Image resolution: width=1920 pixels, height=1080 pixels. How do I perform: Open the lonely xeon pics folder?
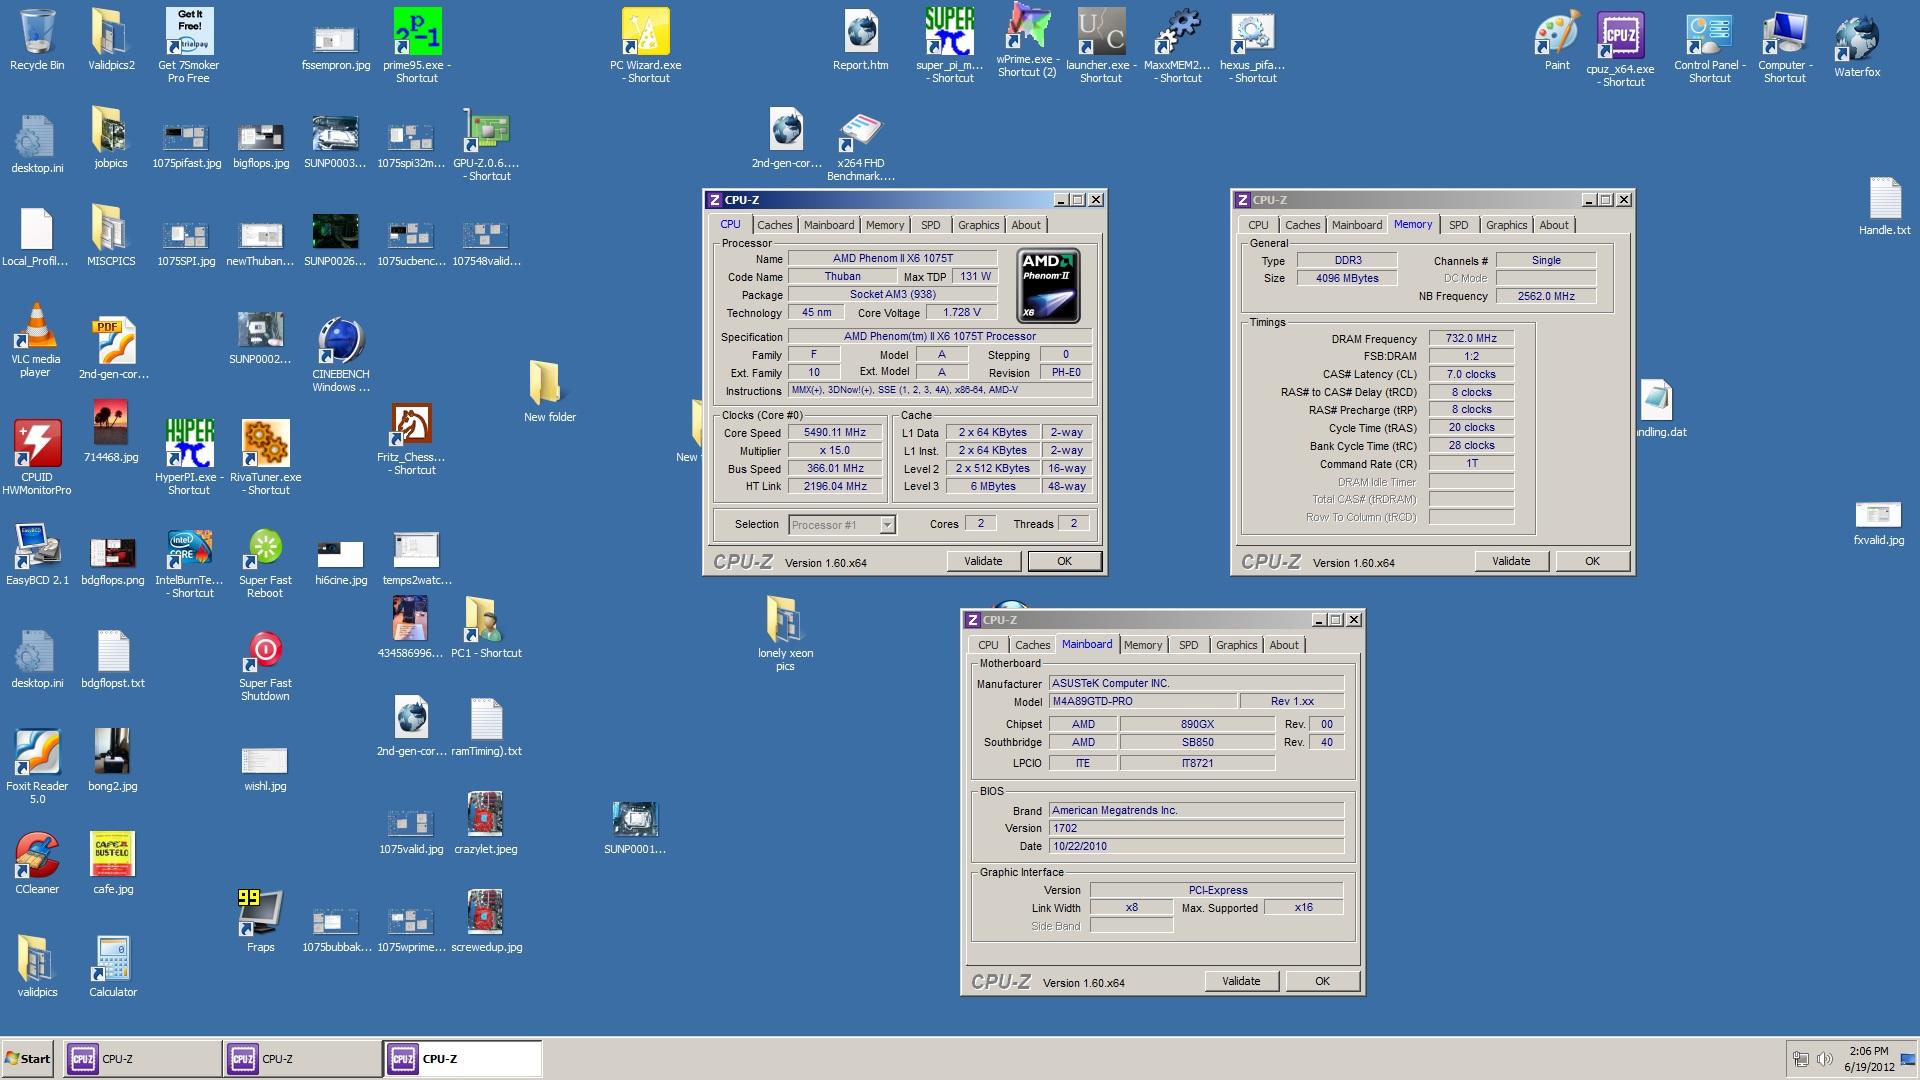tap(785, 634)
